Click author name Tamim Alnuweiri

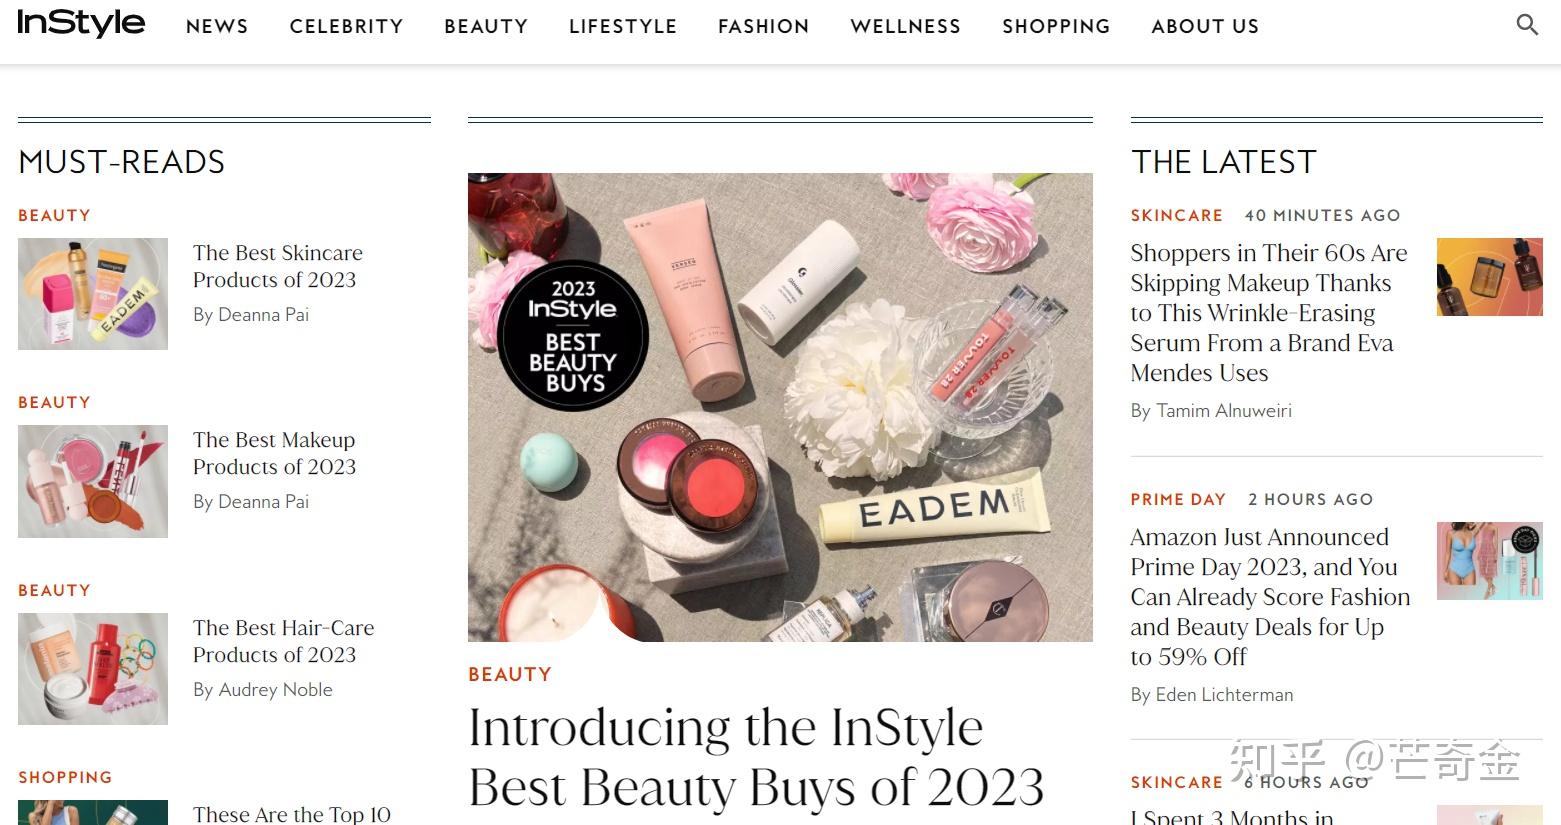tap(1223, 410)
